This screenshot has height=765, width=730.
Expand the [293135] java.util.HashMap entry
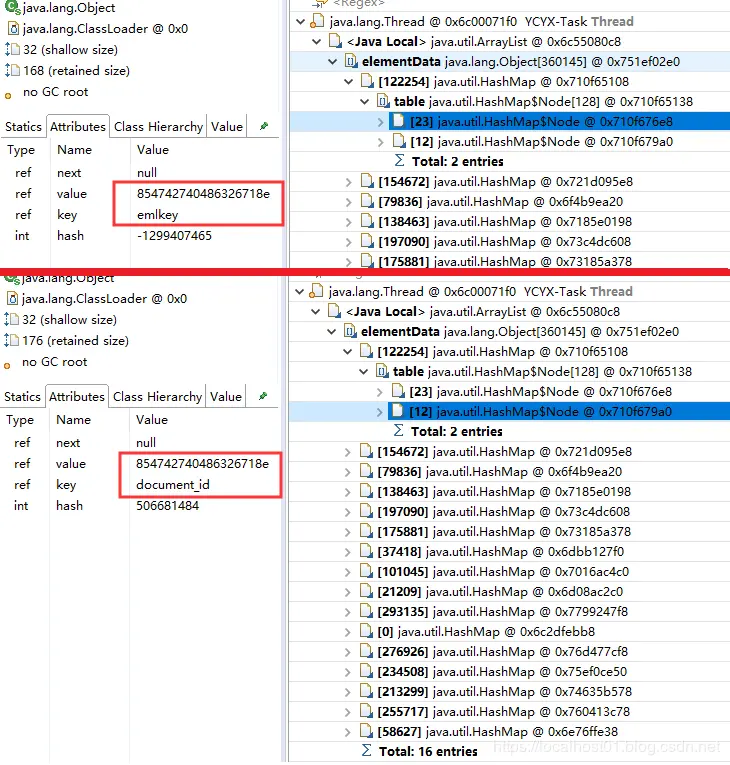tap(347, 612)
